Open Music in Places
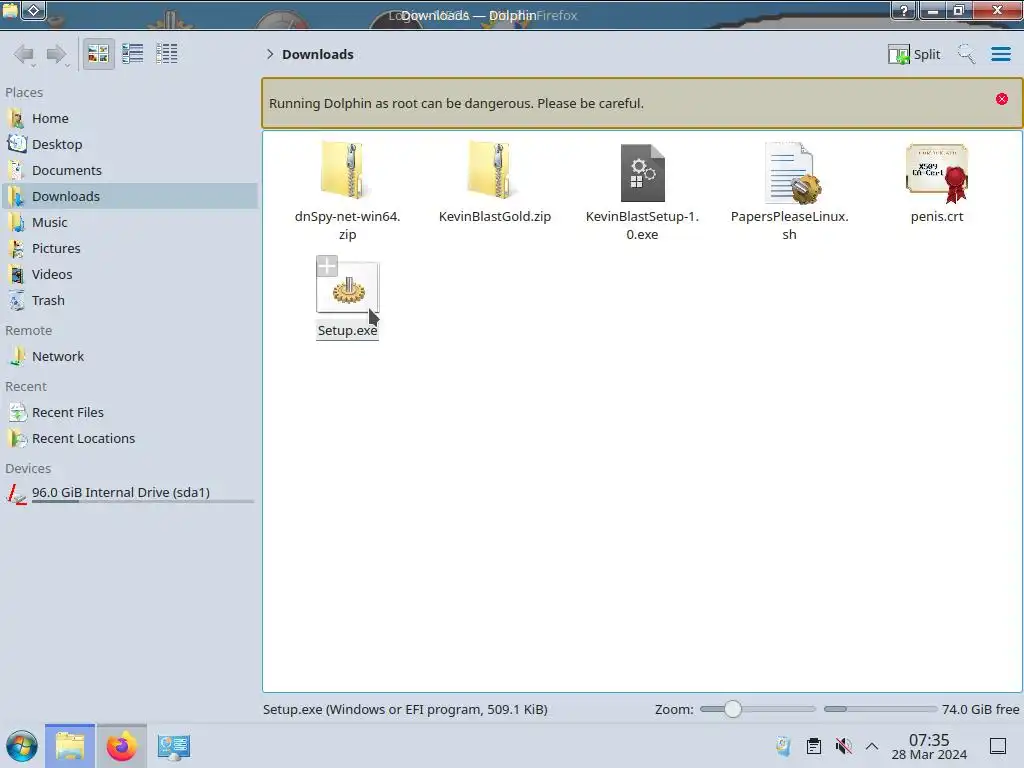The height and width of the screenshot is (768, 1024). click(129, 223)
